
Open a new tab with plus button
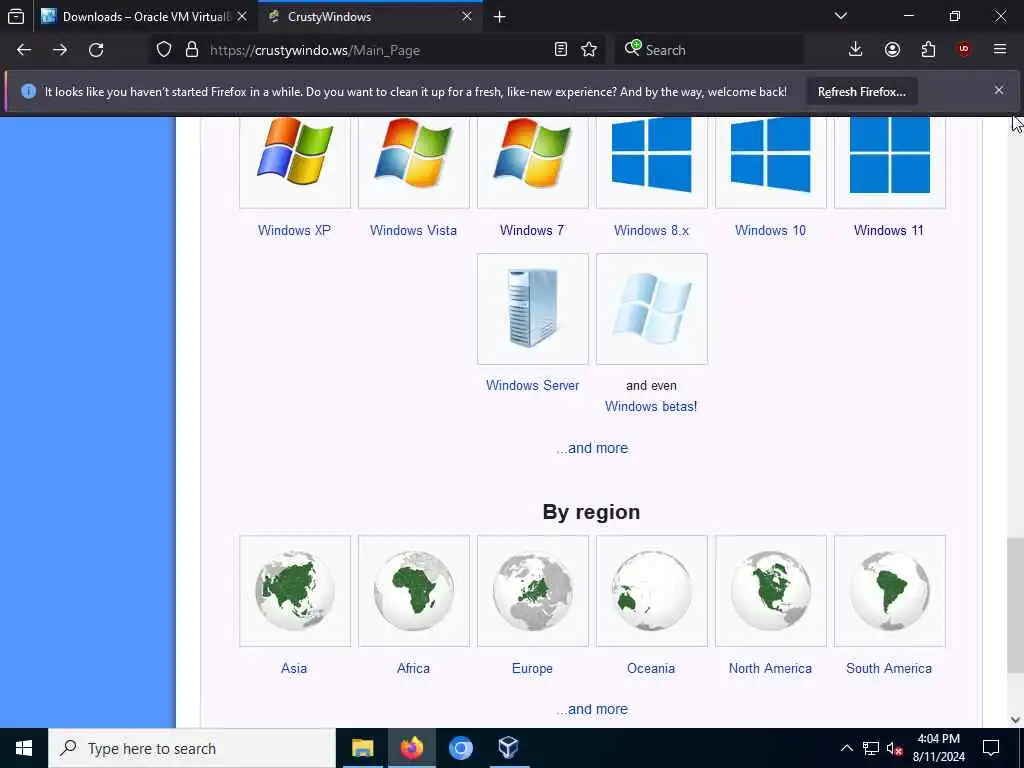coord(500,17)
